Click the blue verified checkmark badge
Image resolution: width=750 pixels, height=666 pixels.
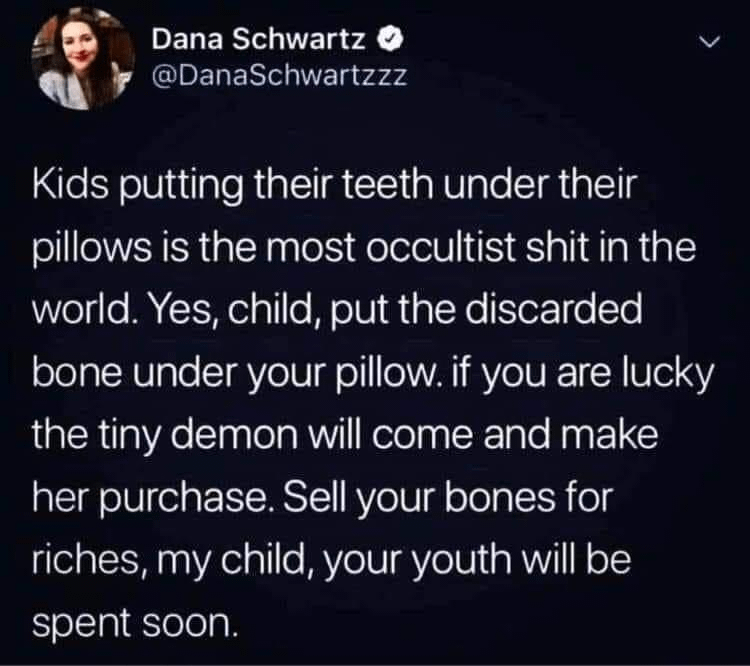[392, 39]
